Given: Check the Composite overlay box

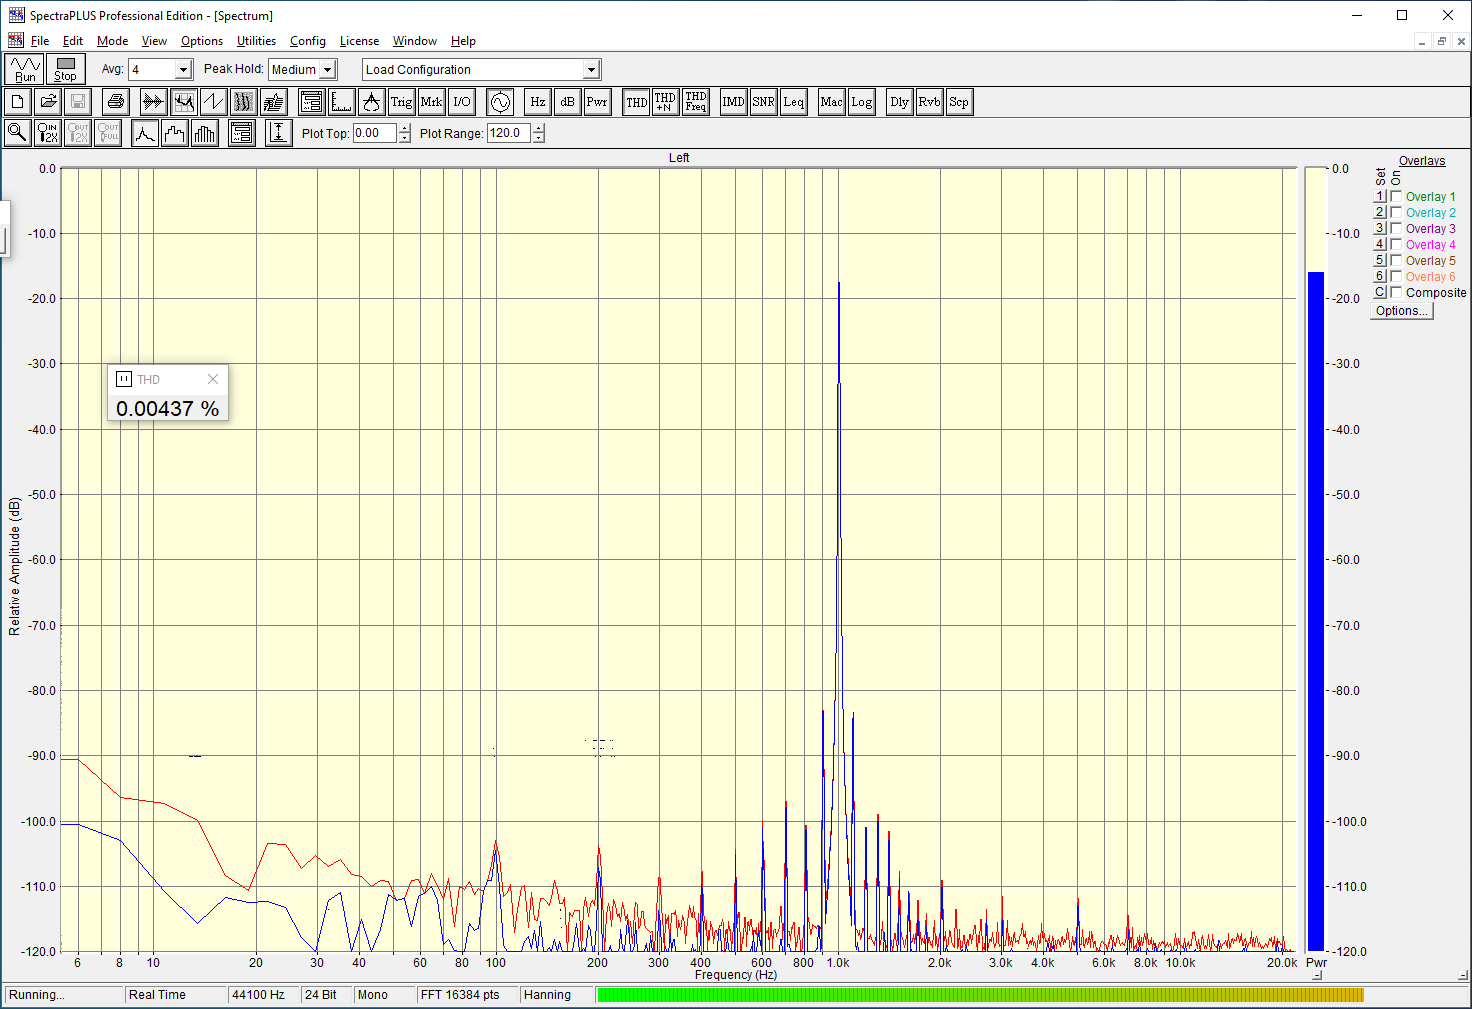Looking at the screenshot, I should 1396,292.
